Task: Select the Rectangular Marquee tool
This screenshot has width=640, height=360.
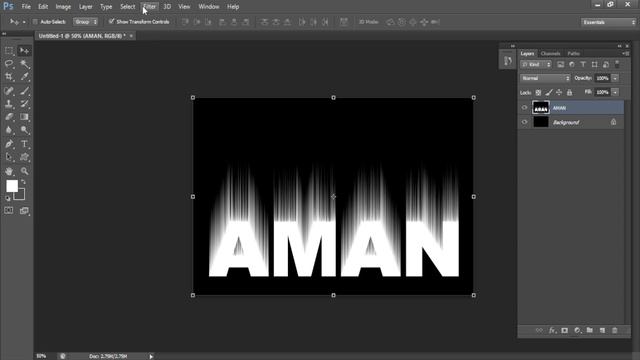Action: [x=9, y=51]
